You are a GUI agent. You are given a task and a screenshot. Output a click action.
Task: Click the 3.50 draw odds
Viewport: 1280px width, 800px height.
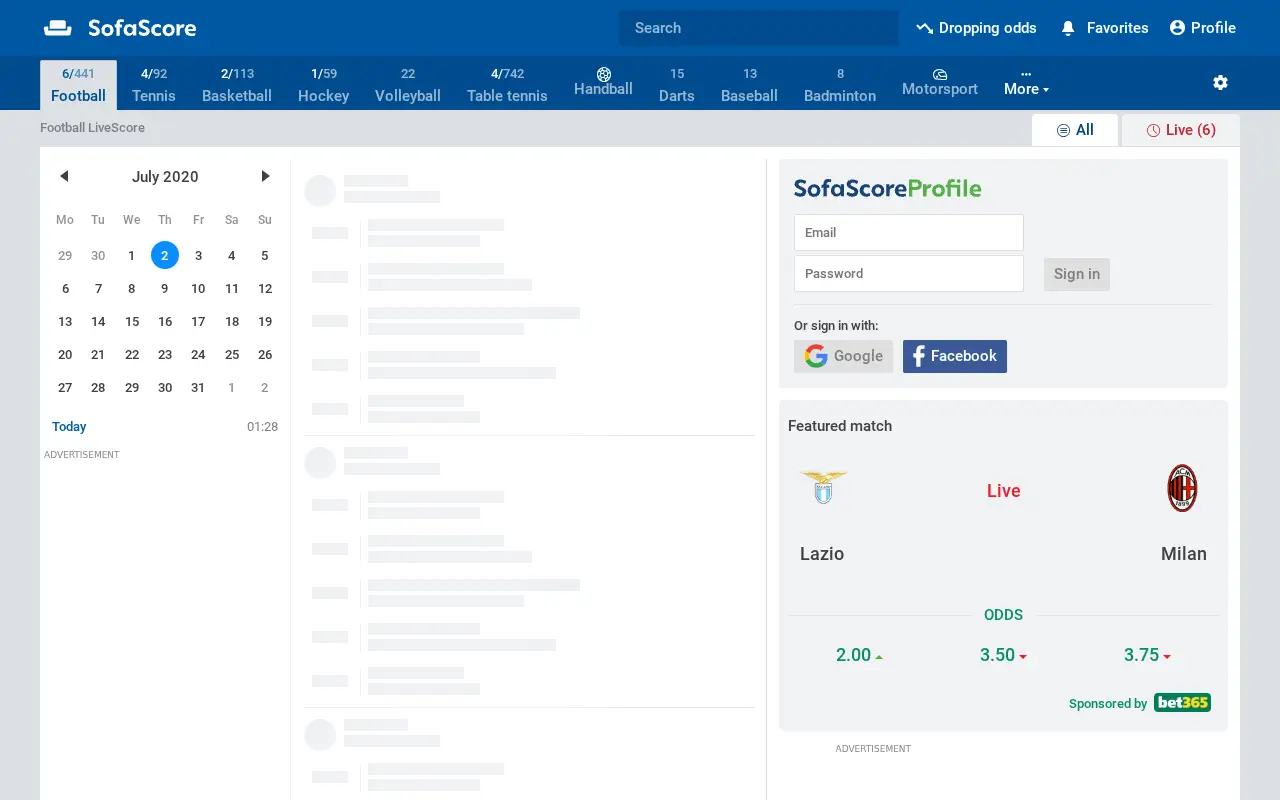click(x=1004, y=655)
